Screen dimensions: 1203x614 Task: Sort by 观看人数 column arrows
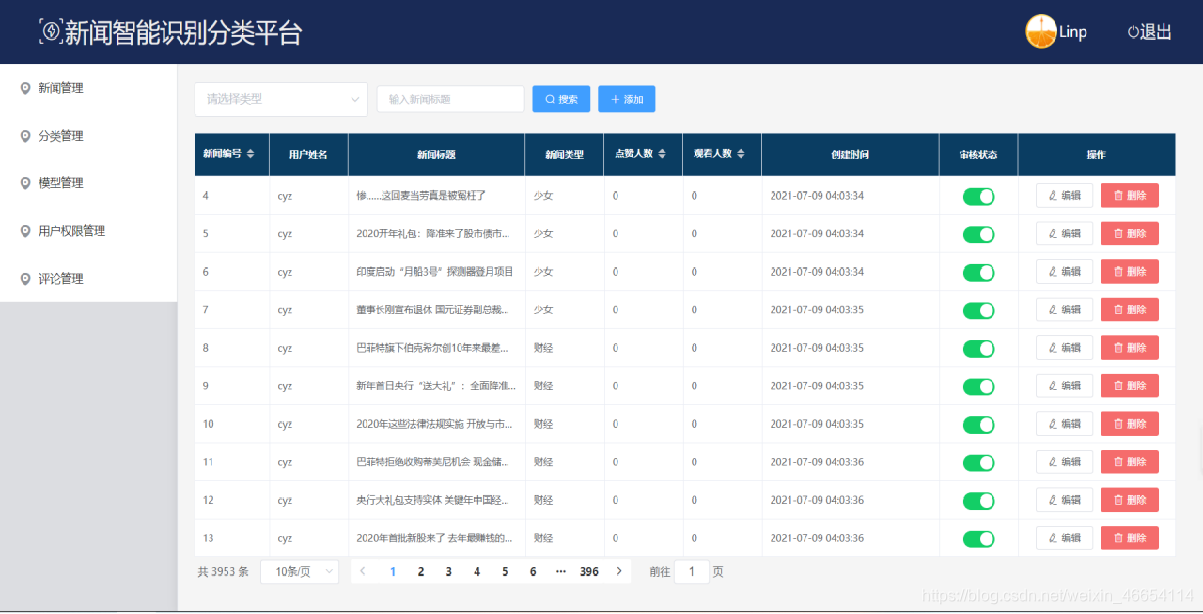click(x=741, y=154)
